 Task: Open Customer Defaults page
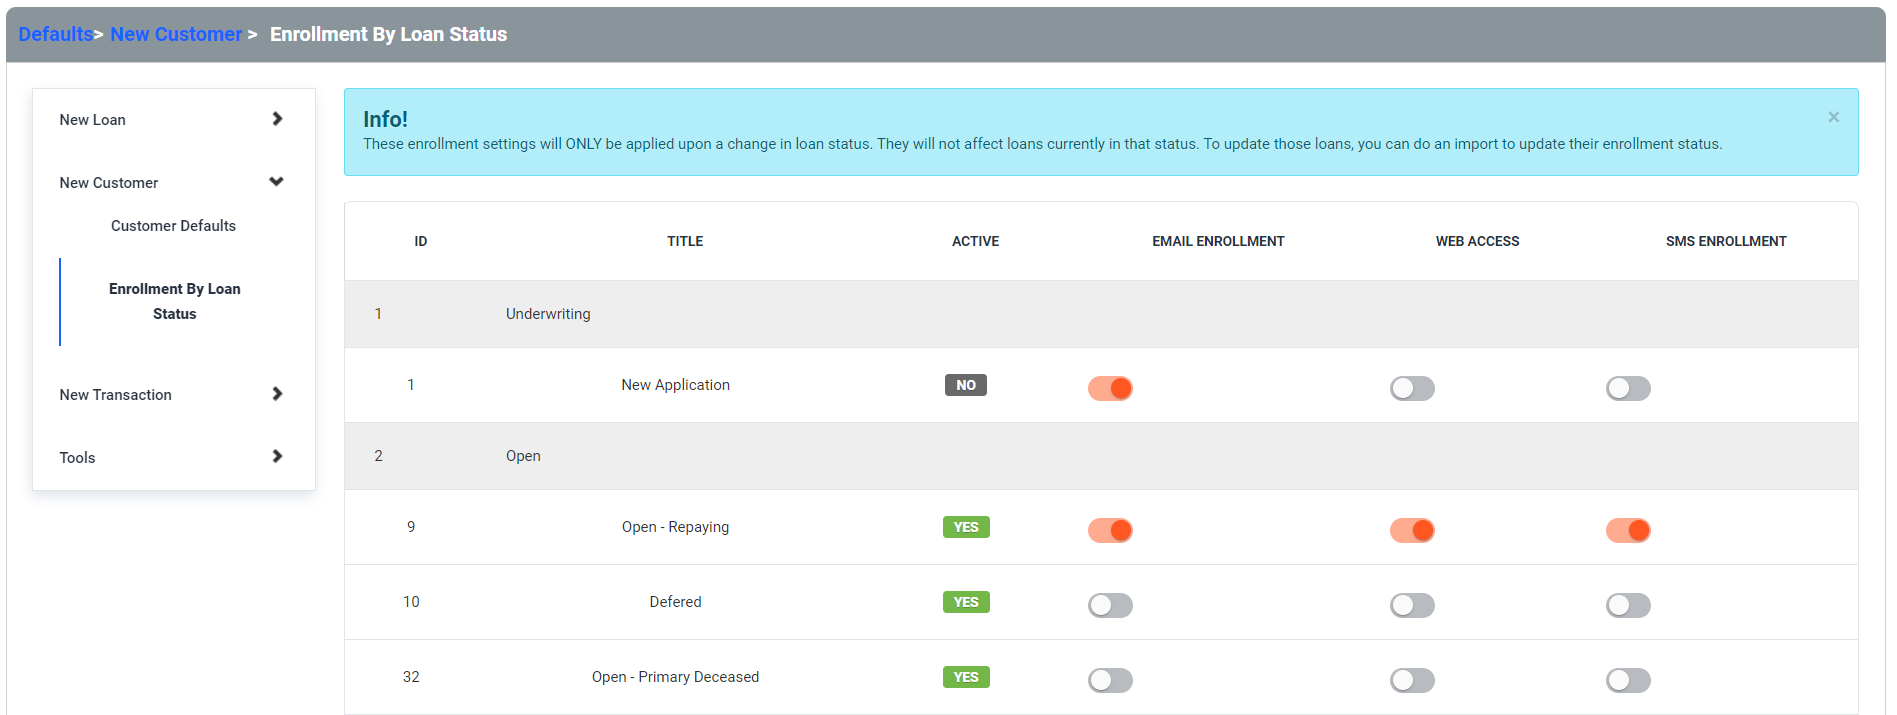coord(173,226)
